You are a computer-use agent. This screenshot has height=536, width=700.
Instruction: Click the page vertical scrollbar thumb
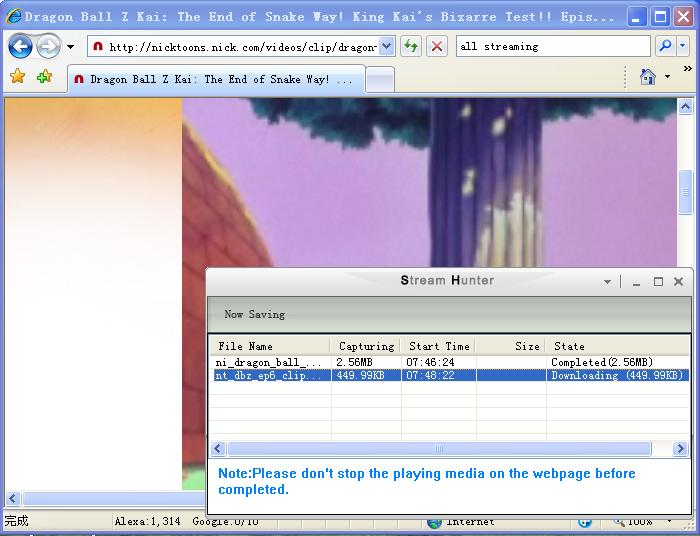click(x=686, y=192)
